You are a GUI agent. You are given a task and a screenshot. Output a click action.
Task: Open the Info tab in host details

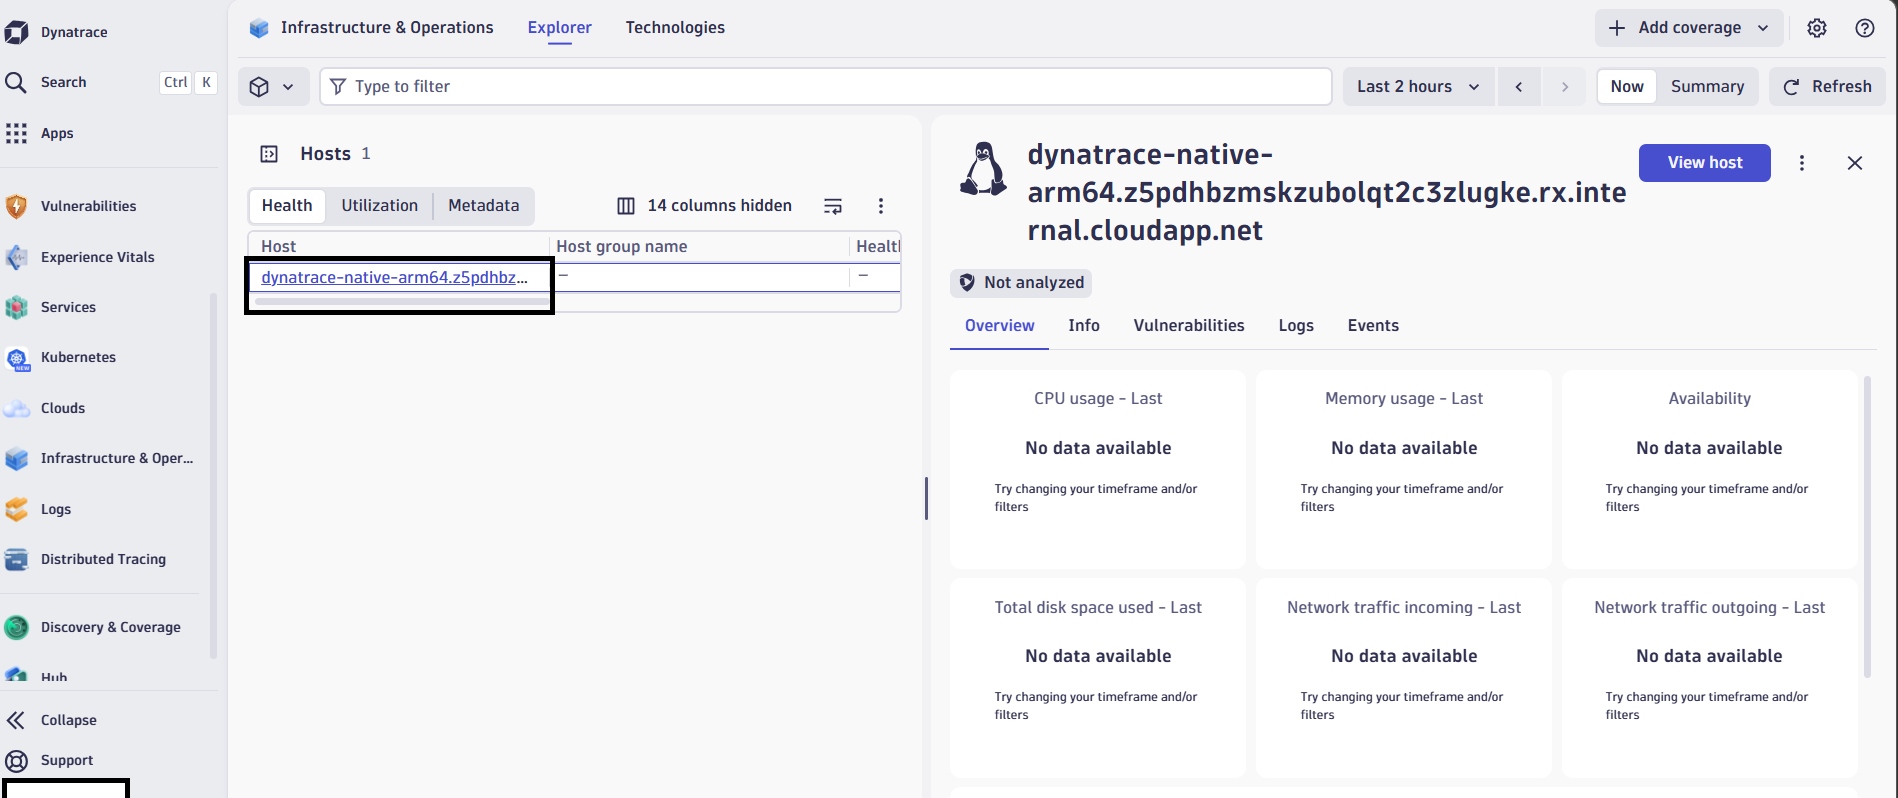(1084, 326)
